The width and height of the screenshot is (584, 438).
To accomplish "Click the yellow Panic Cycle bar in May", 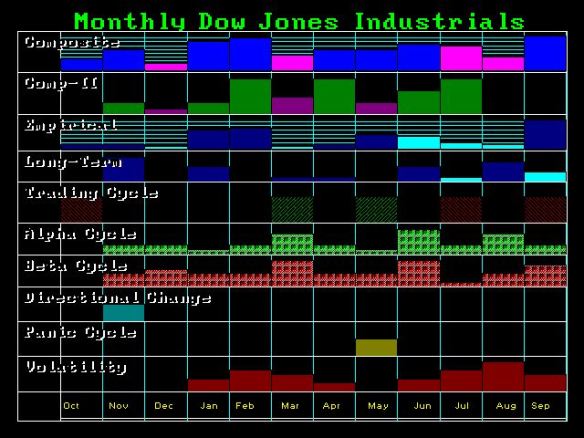I will click(376, 347).
